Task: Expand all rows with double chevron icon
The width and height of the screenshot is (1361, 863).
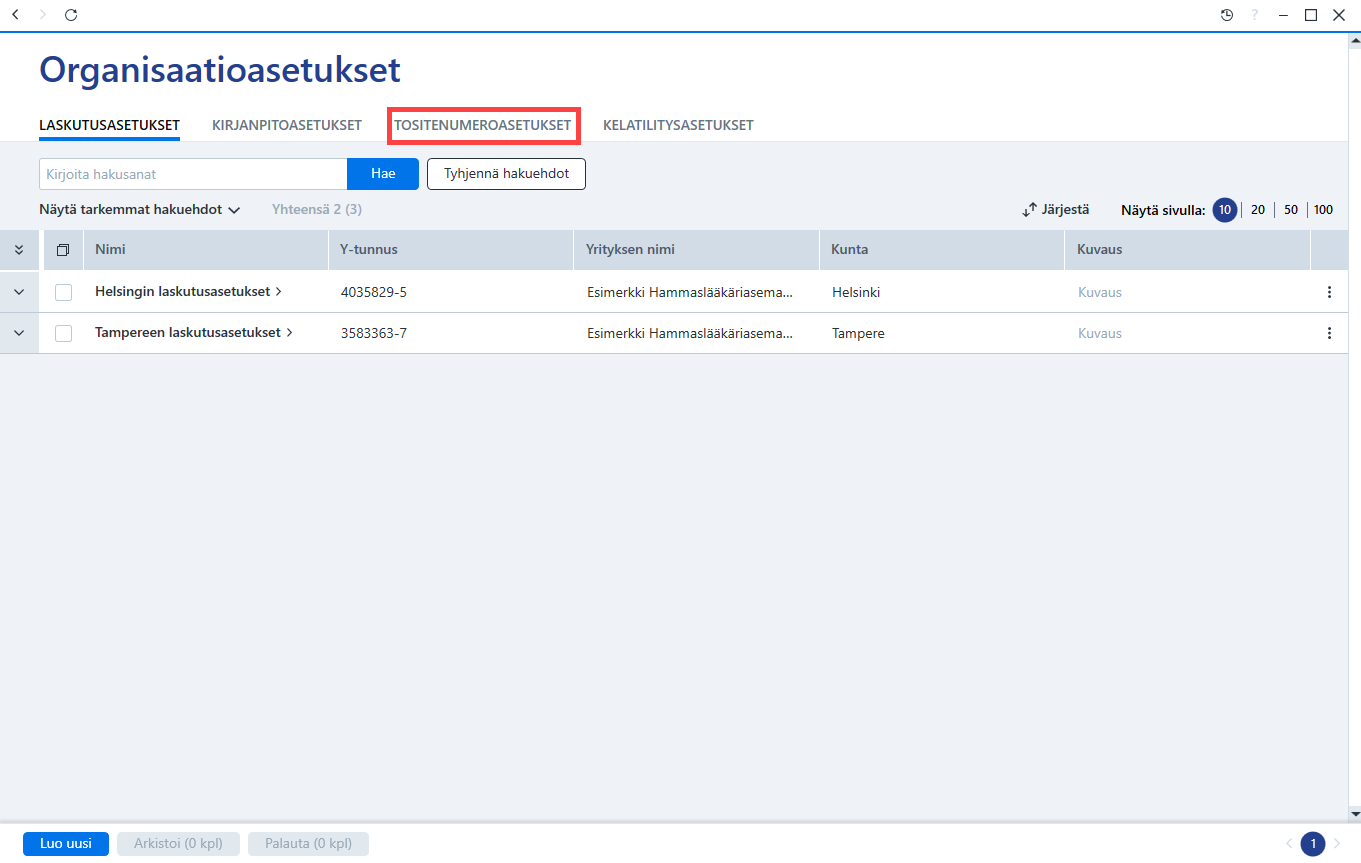Action: 19,250
